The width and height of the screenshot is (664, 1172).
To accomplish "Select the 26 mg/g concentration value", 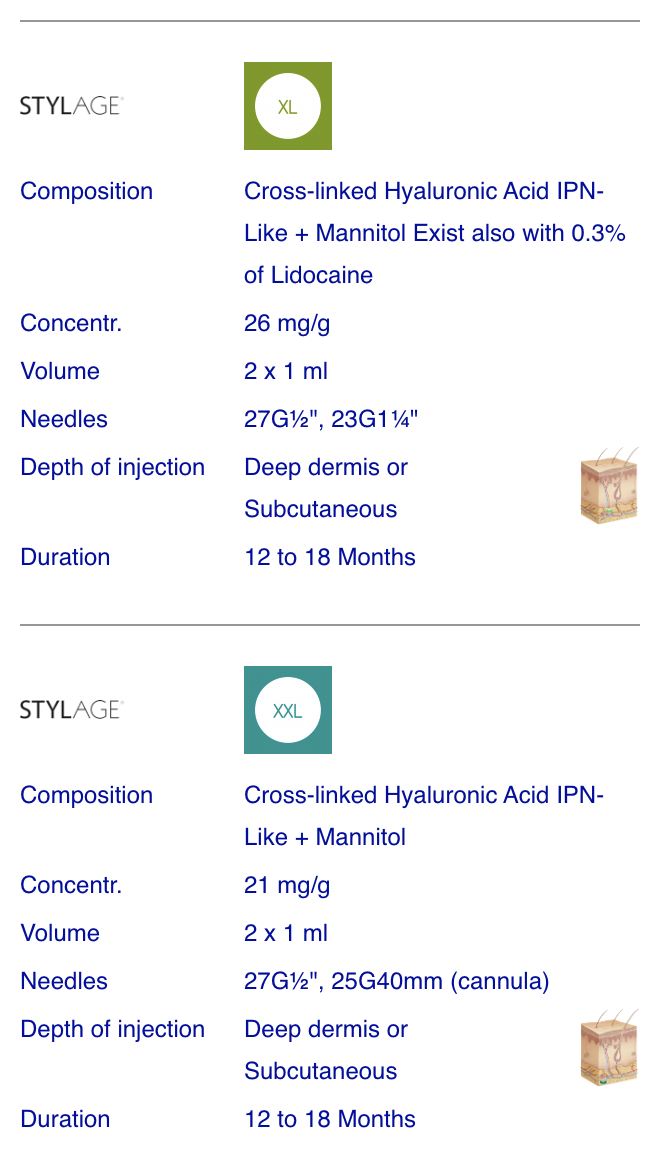I will click(x=287, y=324).
